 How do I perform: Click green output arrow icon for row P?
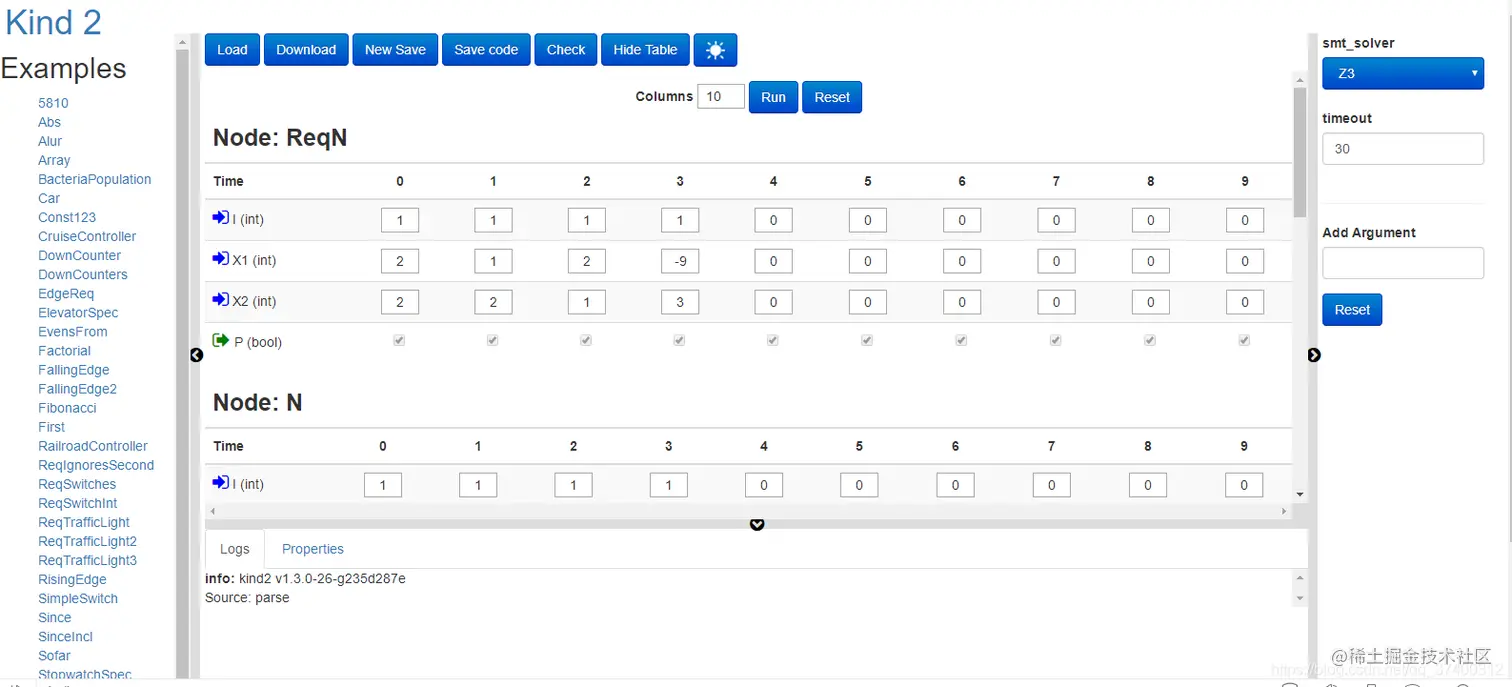221,341
